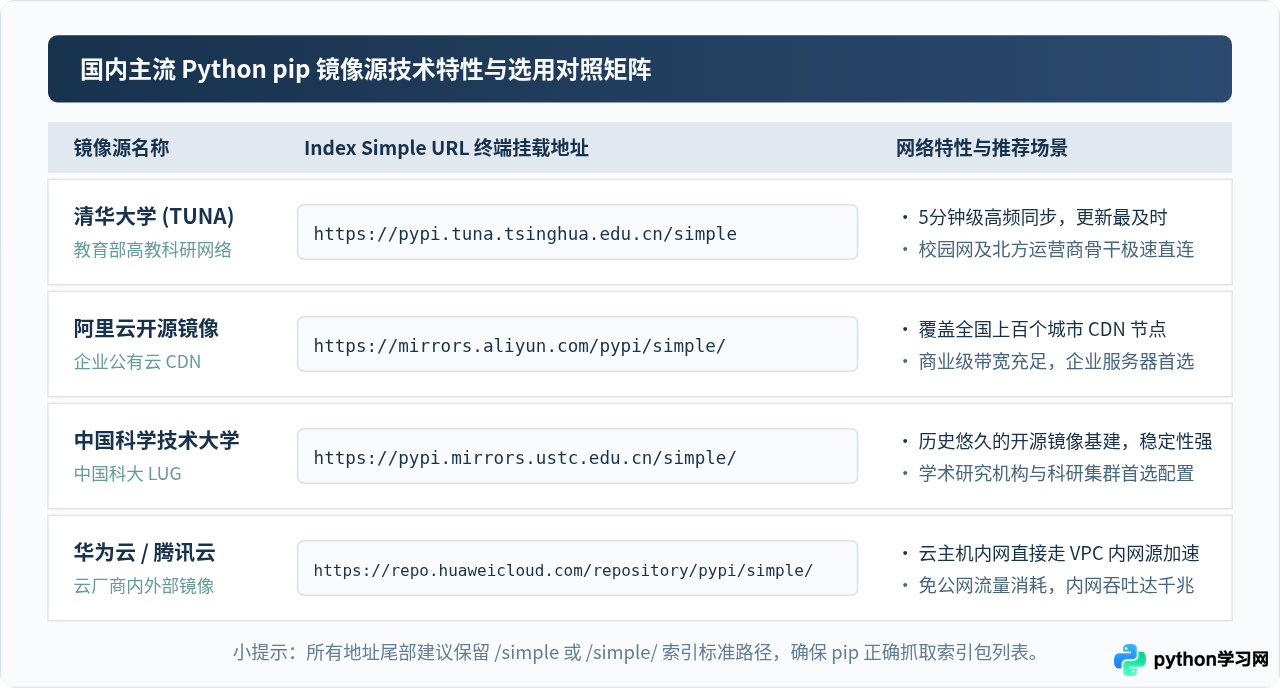Click the 小提示 footer note text

[x=640, y=653]
